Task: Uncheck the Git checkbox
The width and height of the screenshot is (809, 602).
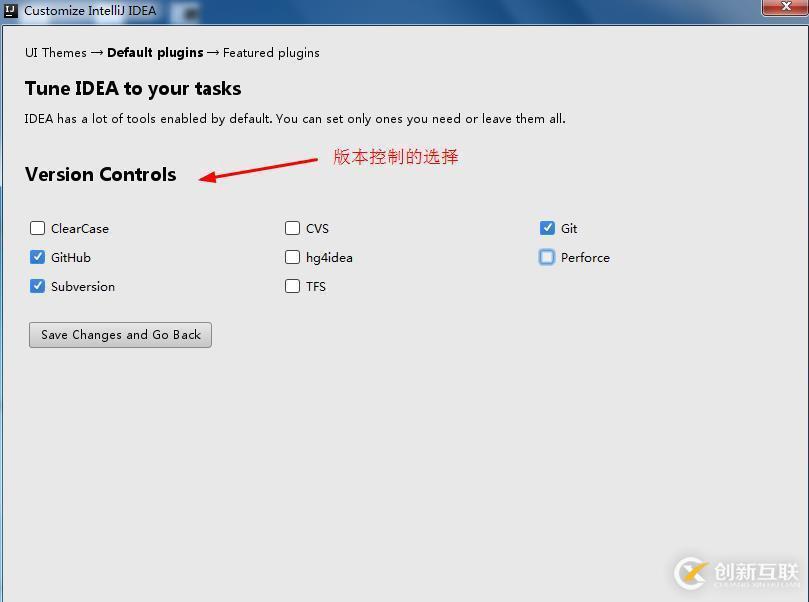Action: tap(547, 228)
